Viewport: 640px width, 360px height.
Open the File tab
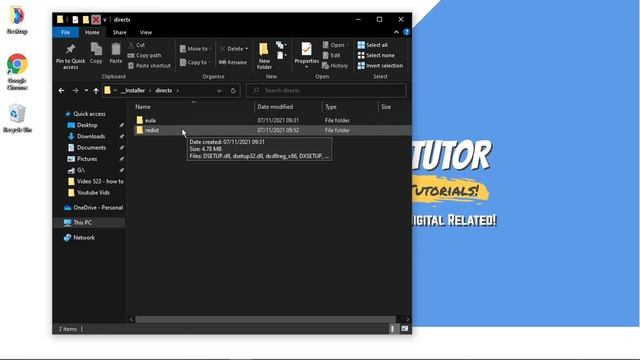[65, 32]
